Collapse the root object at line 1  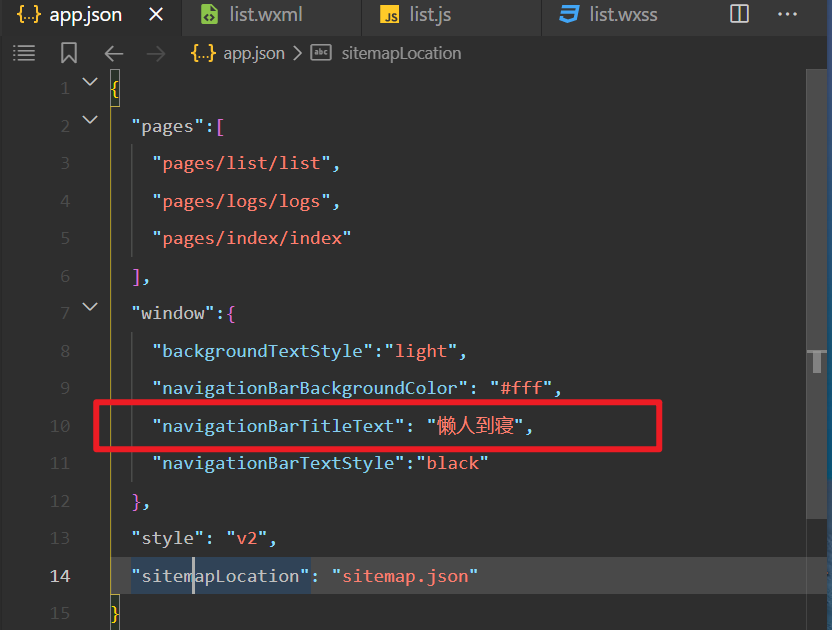(x=90, y=82)
